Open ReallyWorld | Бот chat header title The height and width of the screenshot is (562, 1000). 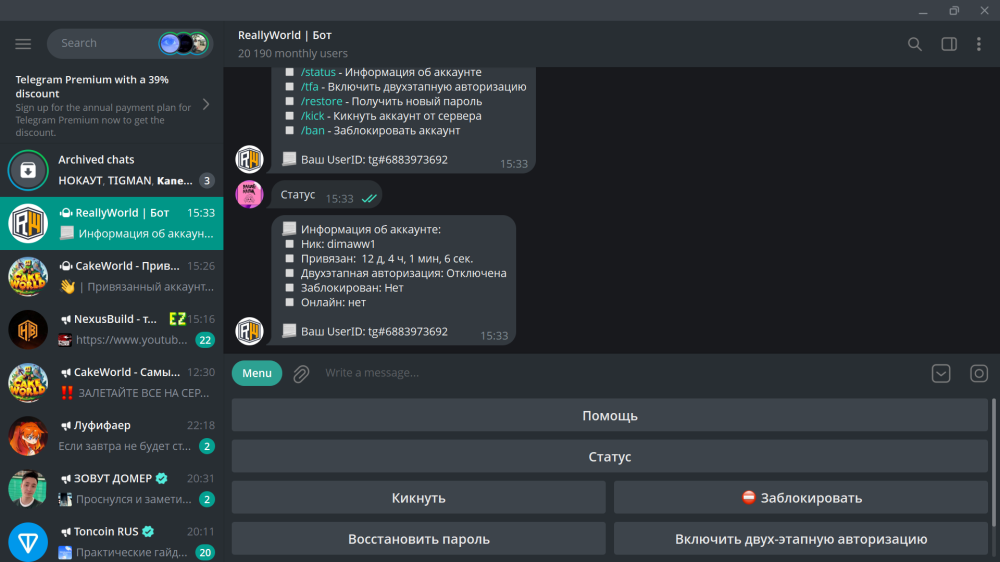[x=284, y=35]
